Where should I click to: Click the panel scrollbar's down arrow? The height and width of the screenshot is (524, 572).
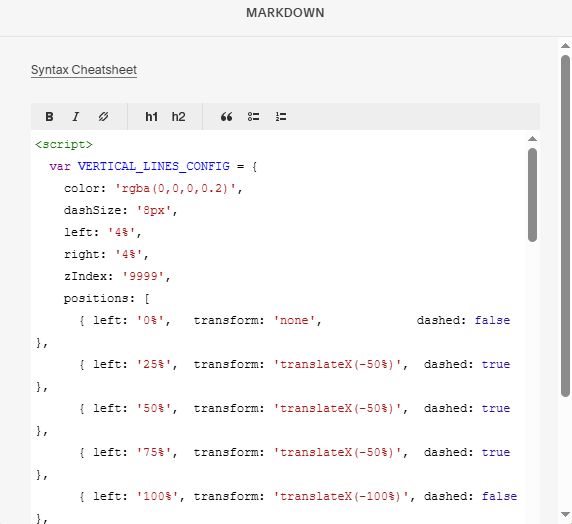[x=565, y=515]
